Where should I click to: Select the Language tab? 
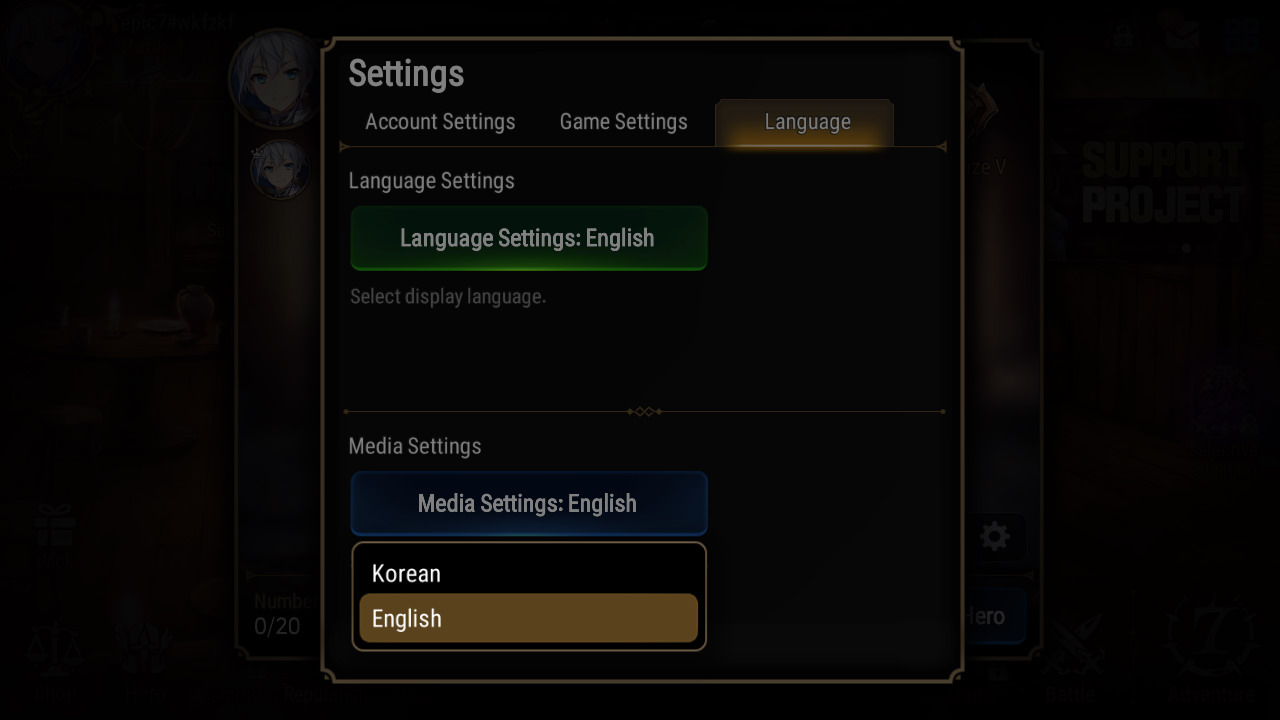pyautogui.click(x=807, y=122)
